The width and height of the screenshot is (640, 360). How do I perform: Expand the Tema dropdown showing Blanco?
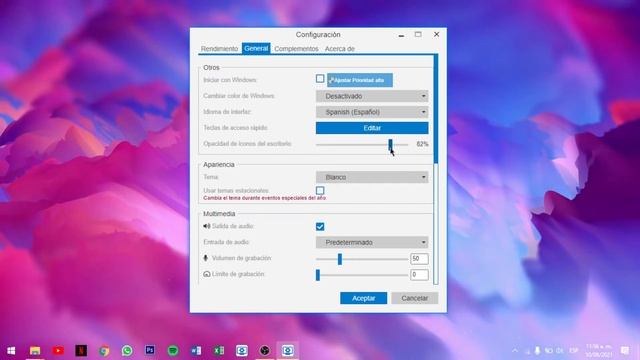click(x=372, y=177)
